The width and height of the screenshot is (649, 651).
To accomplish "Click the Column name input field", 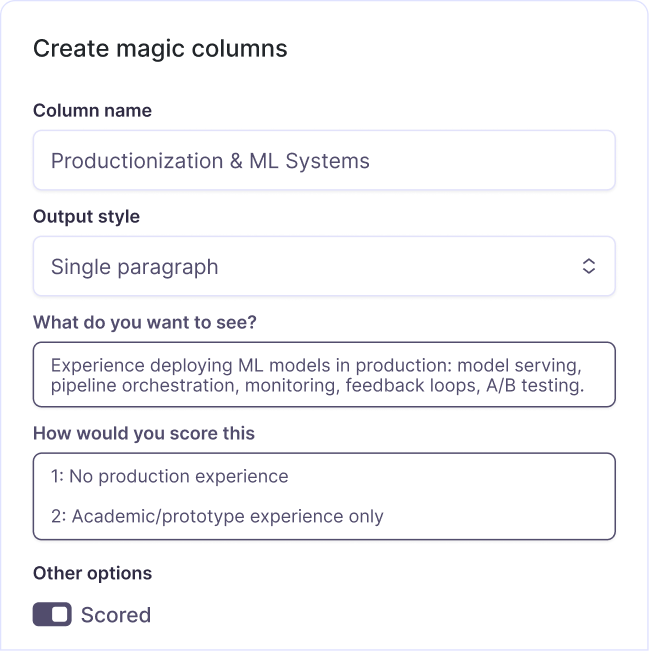I will [x=323, y=160].
